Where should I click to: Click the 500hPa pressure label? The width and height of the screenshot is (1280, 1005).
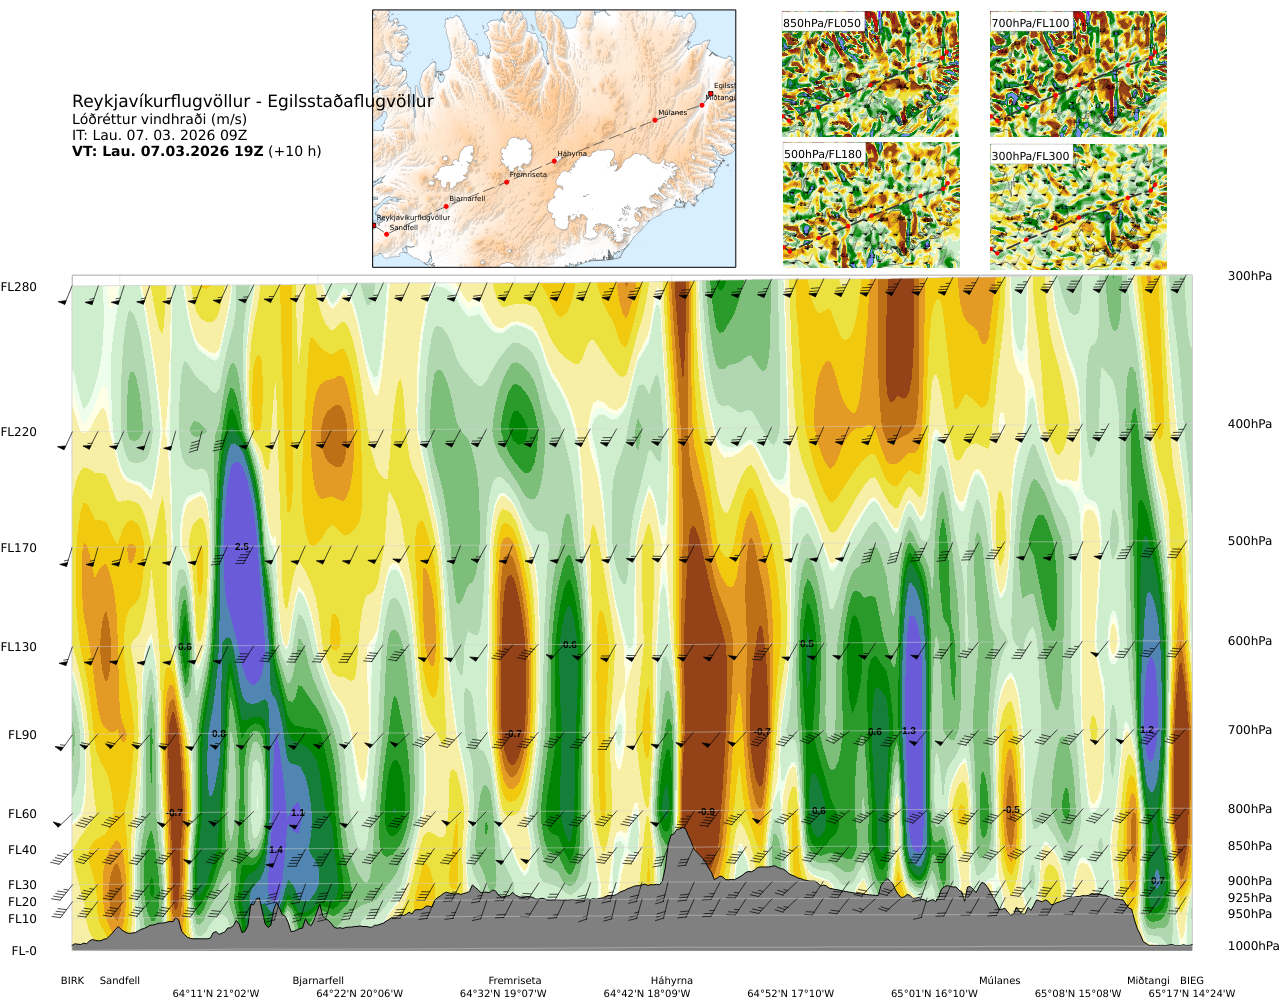coord(1250,542)
